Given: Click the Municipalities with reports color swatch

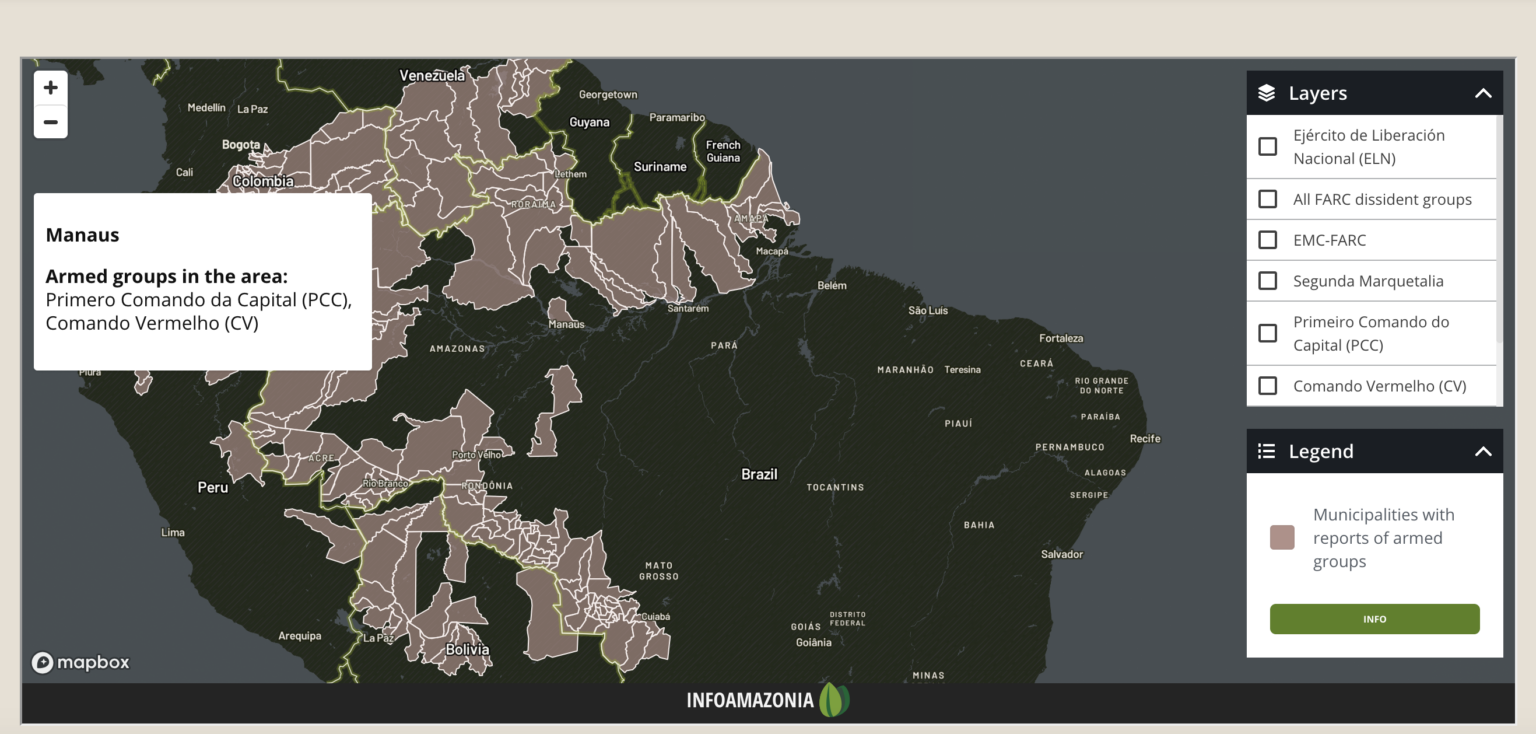Looking at the screenshot, I should click(x=1282, y=537).
